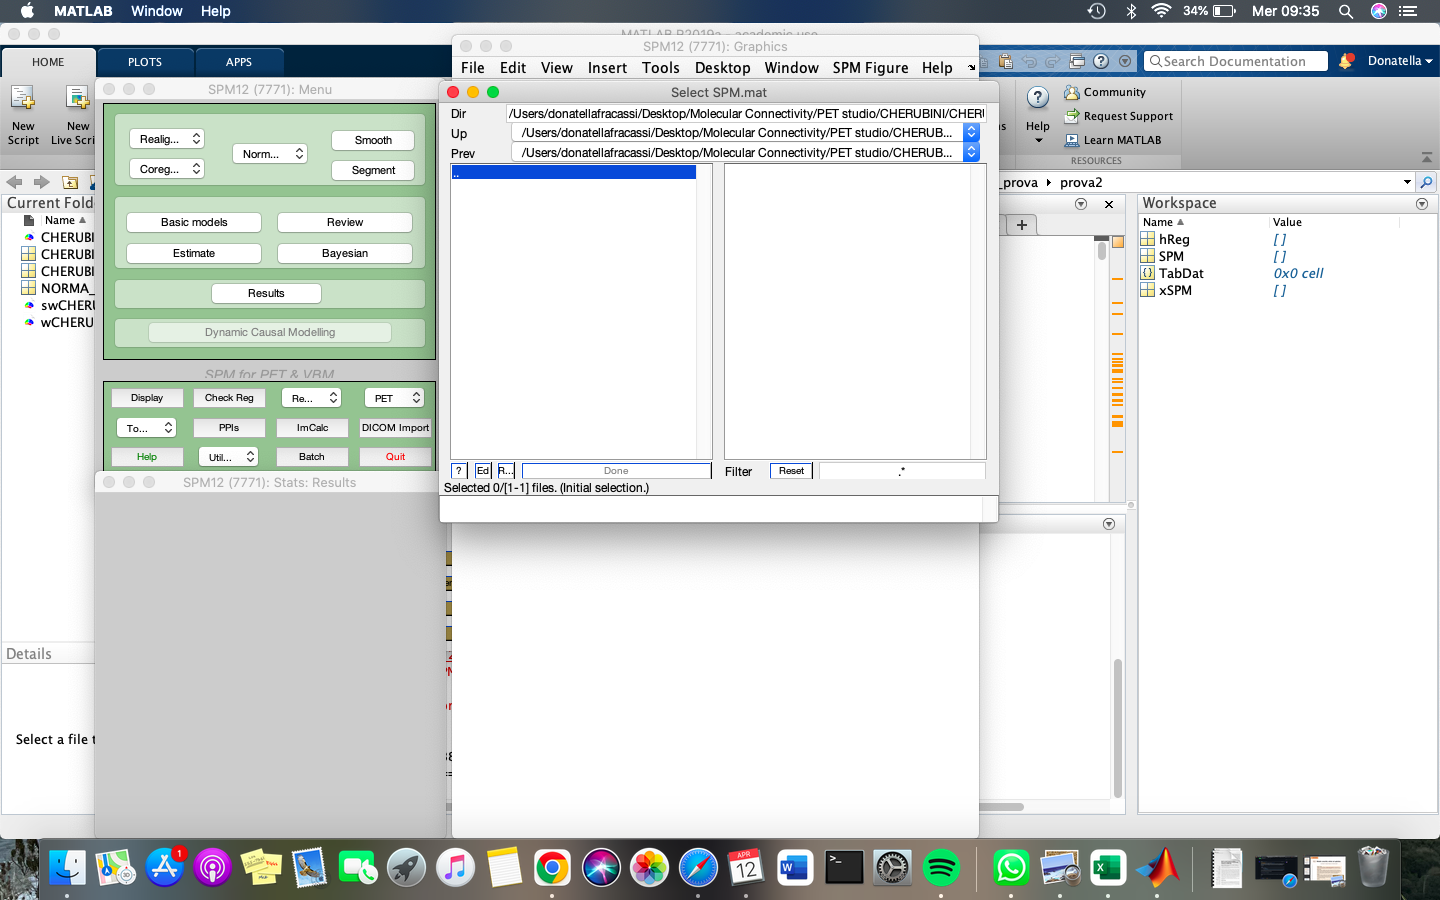
Task: Click the Ed editor icon in the file selector
Action: (482, 470)
